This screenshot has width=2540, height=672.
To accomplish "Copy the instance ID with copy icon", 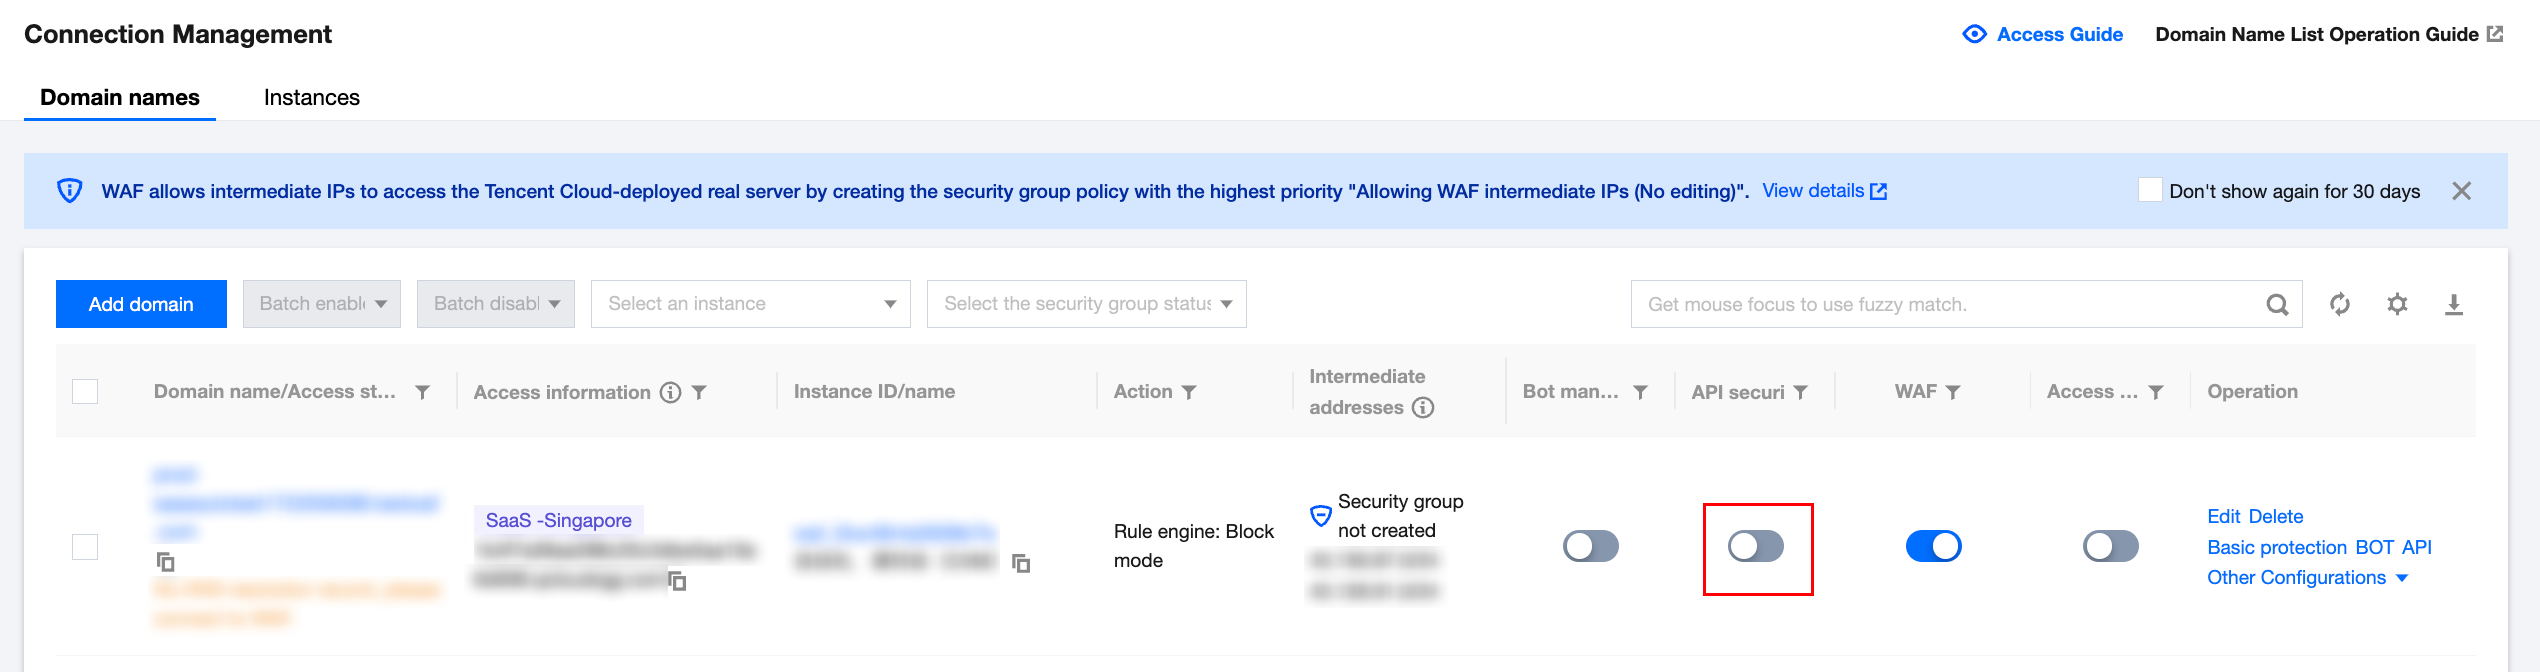I will coord(1021,563).
